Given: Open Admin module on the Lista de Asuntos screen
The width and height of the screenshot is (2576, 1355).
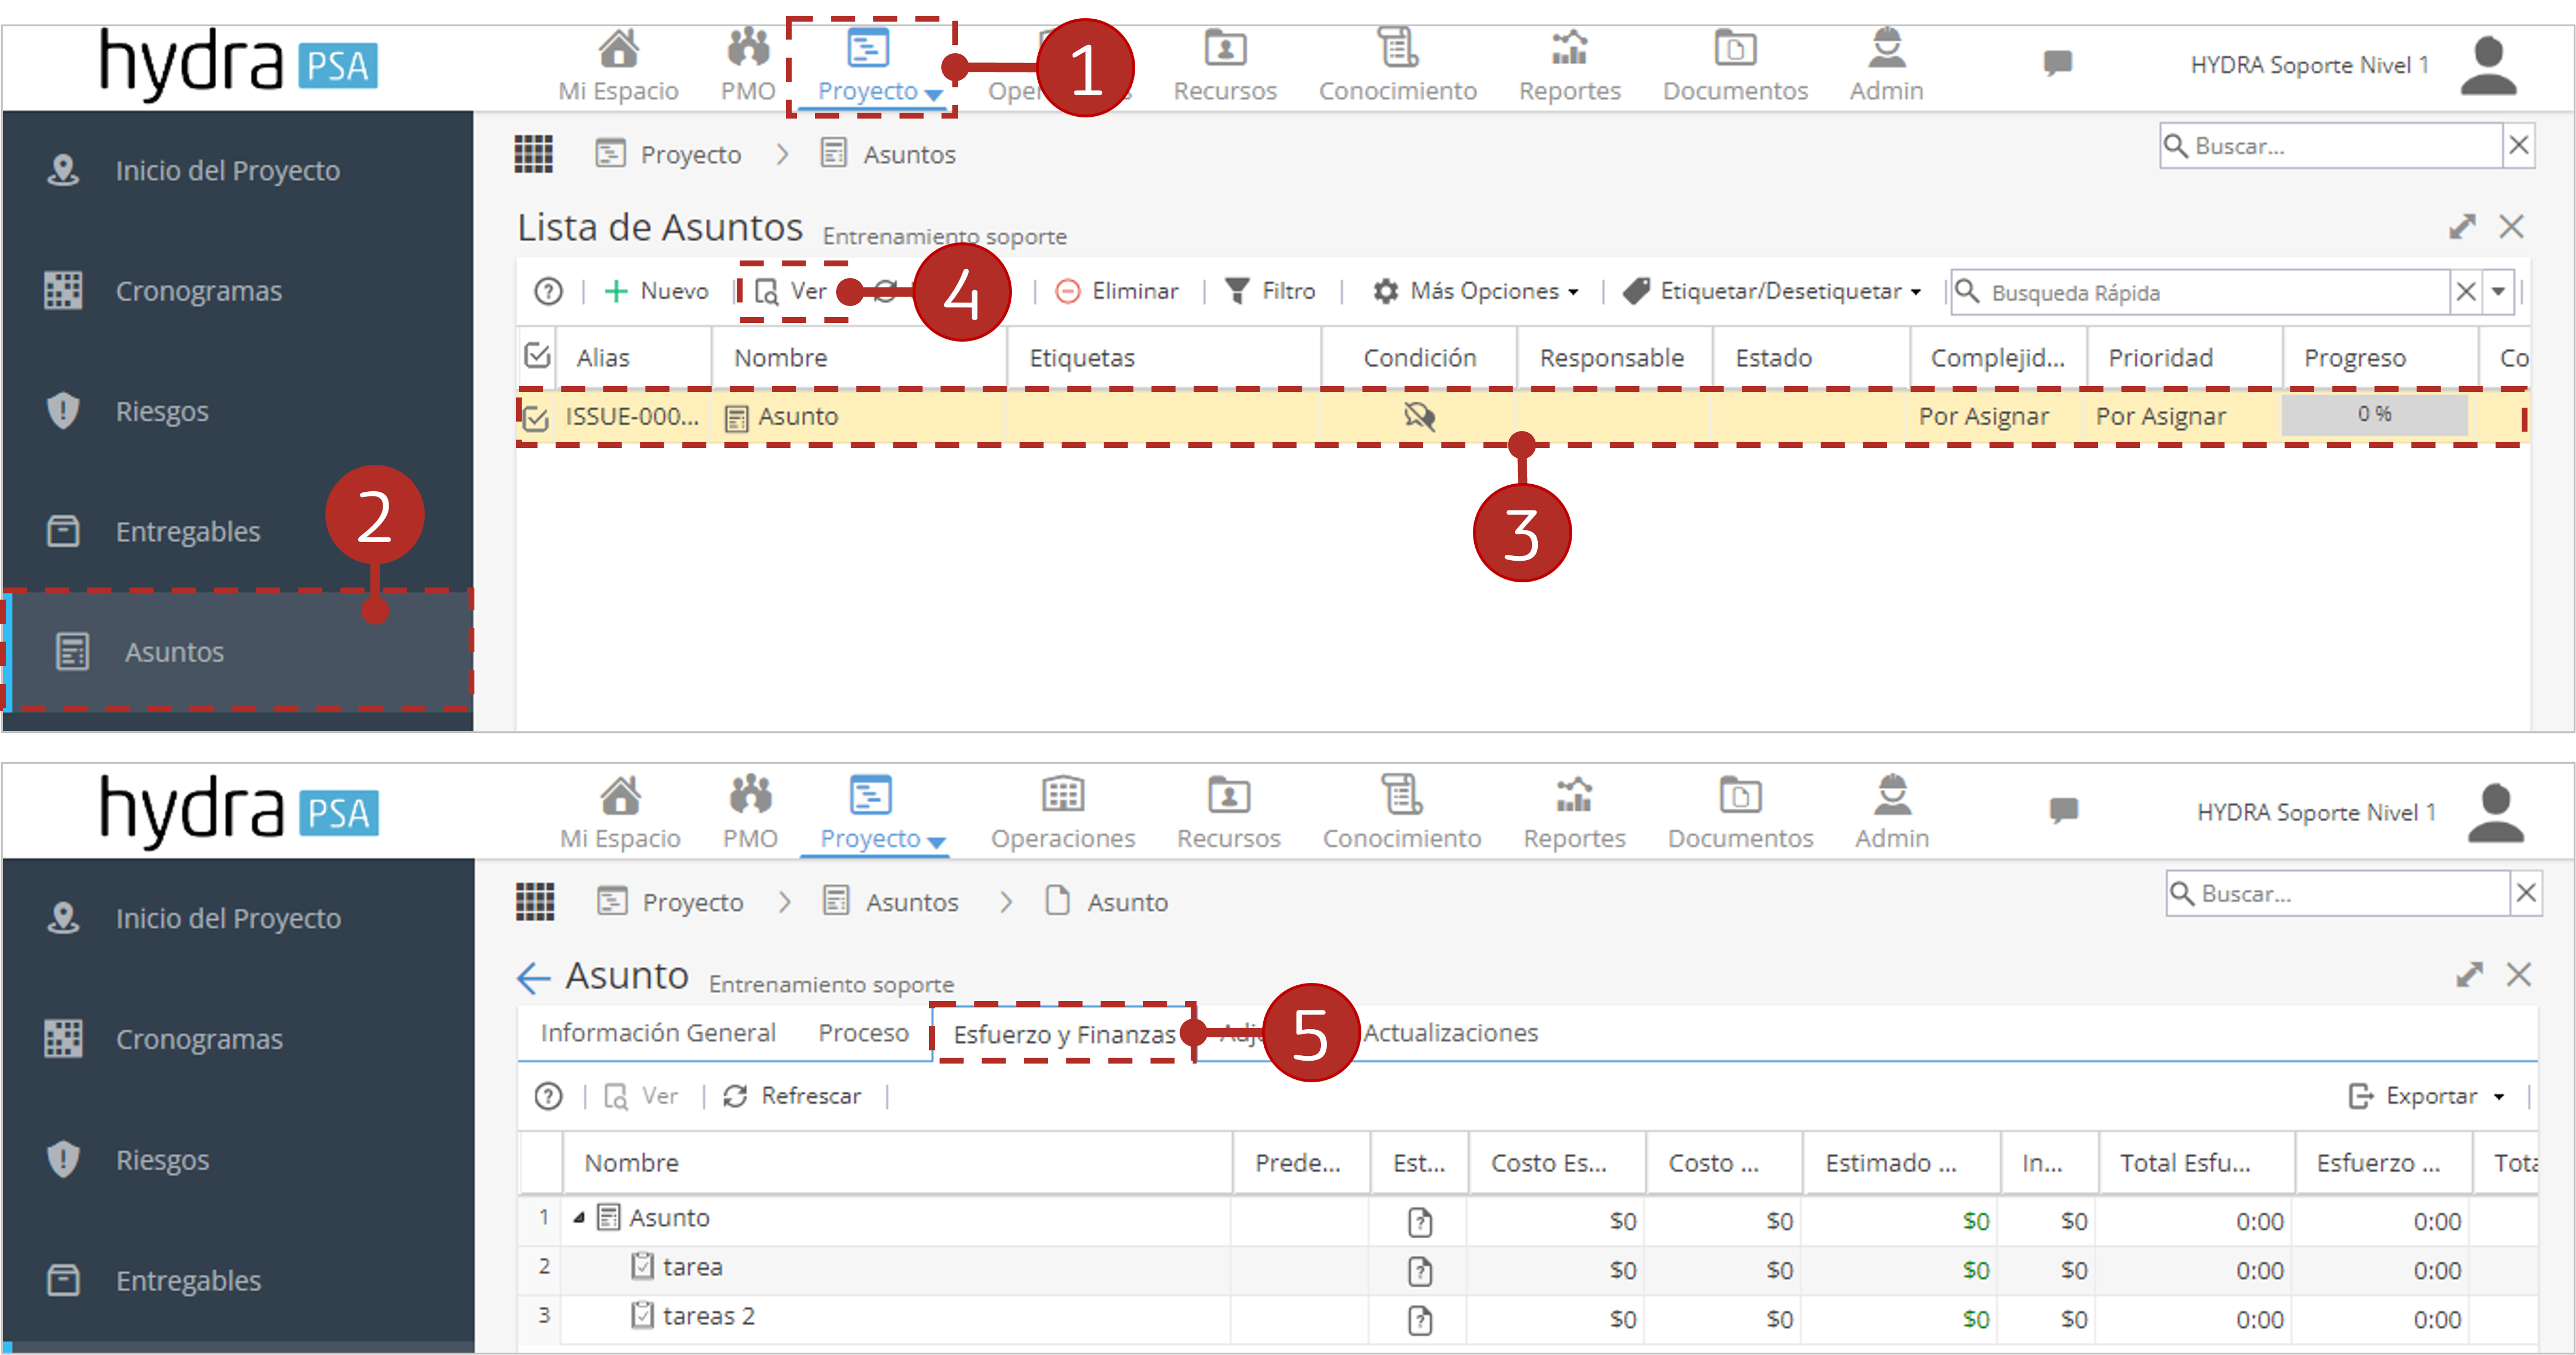Looking at the screenshot, I should coord(1886,66).
